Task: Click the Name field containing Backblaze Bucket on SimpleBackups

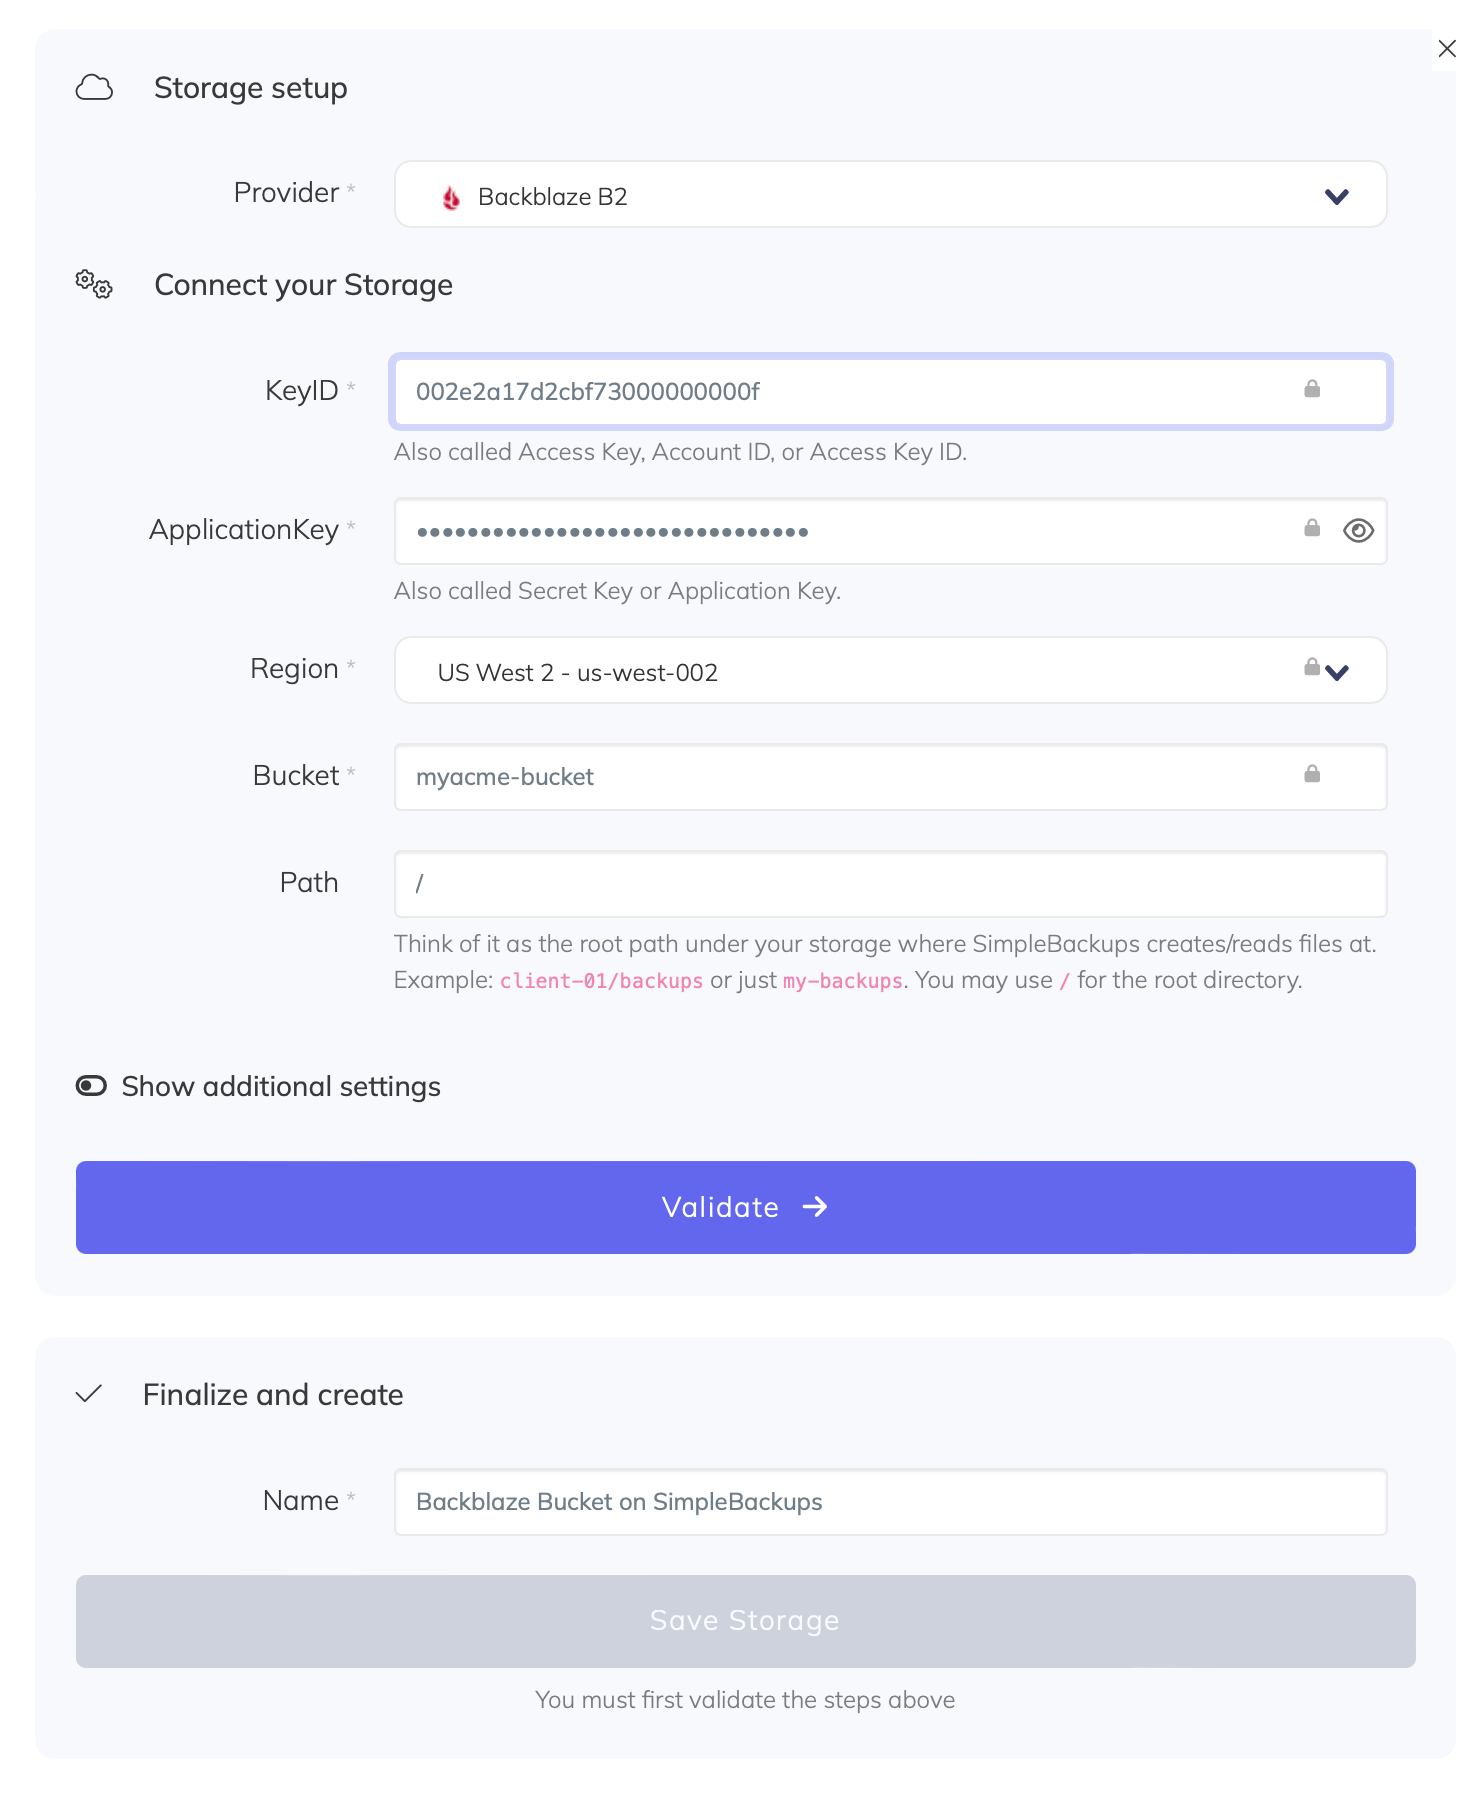Action: coord(890,1501)
